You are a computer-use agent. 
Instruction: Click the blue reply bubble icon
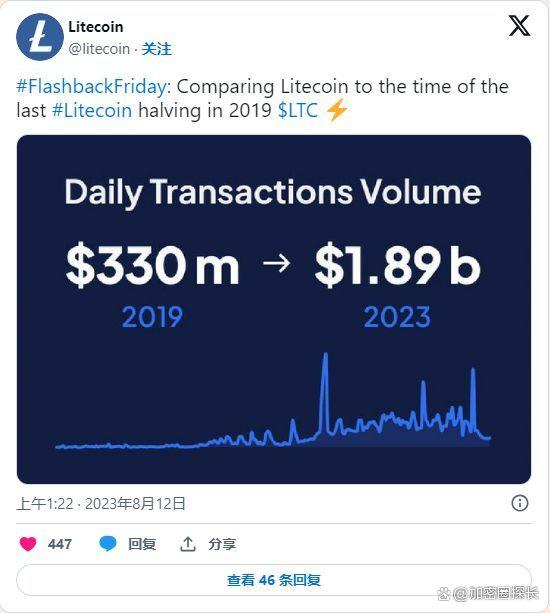[x=107, y=544]
